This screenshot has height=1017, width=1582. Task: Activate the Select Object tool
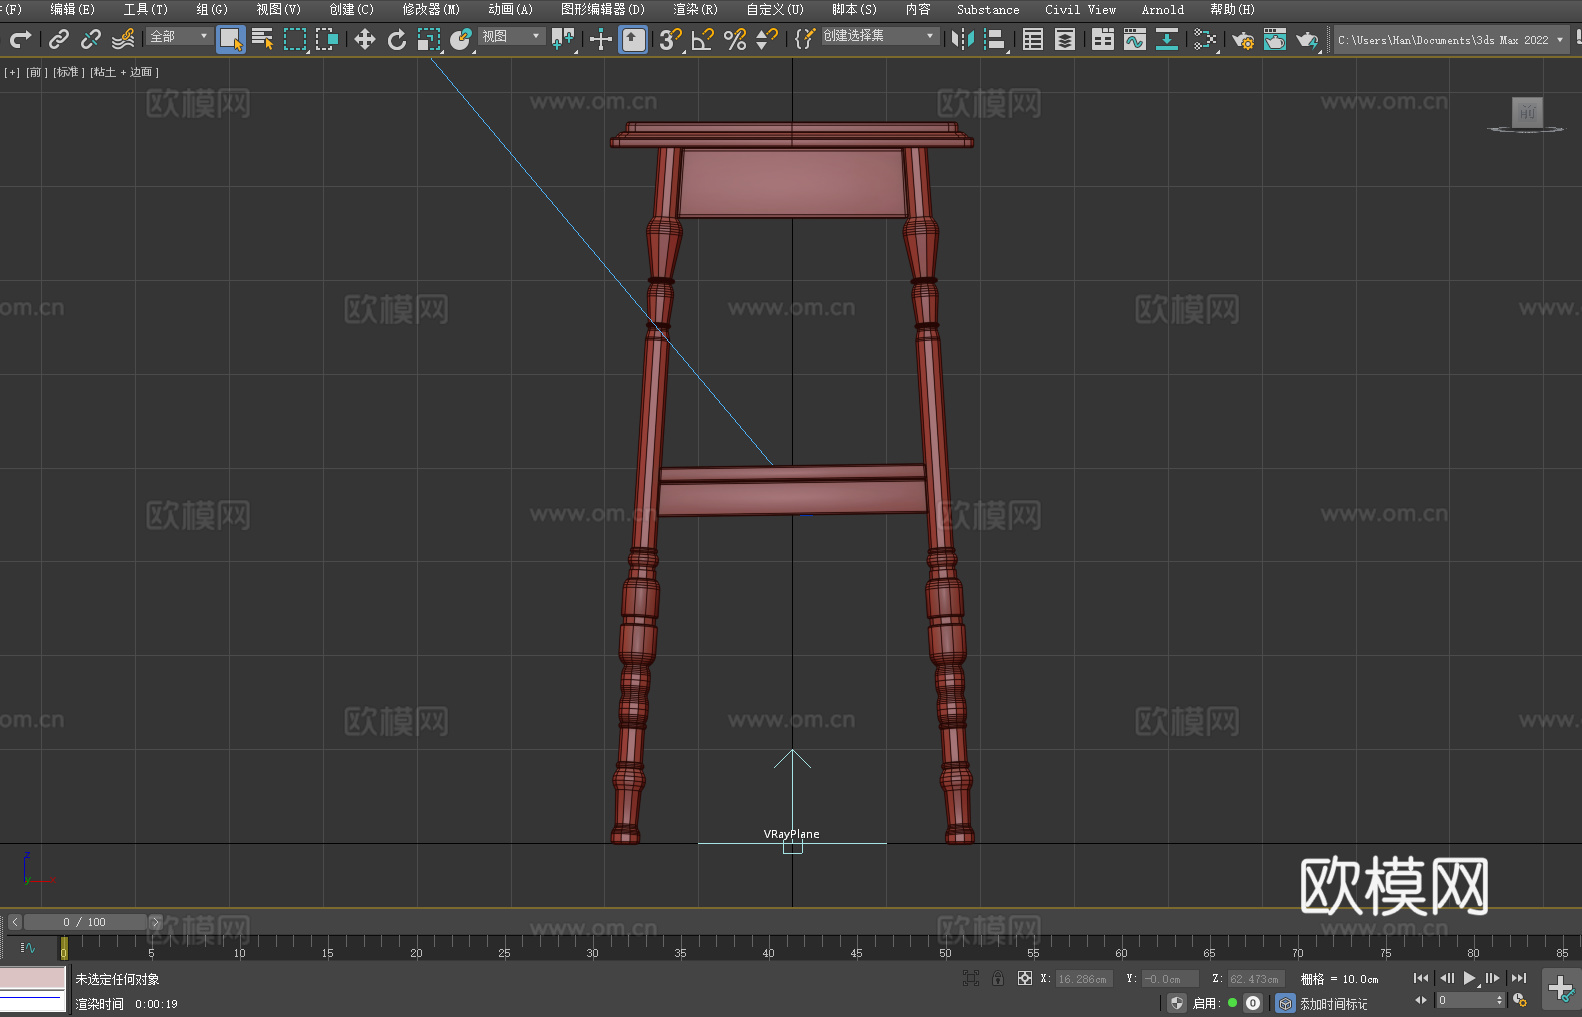point(231,39)
